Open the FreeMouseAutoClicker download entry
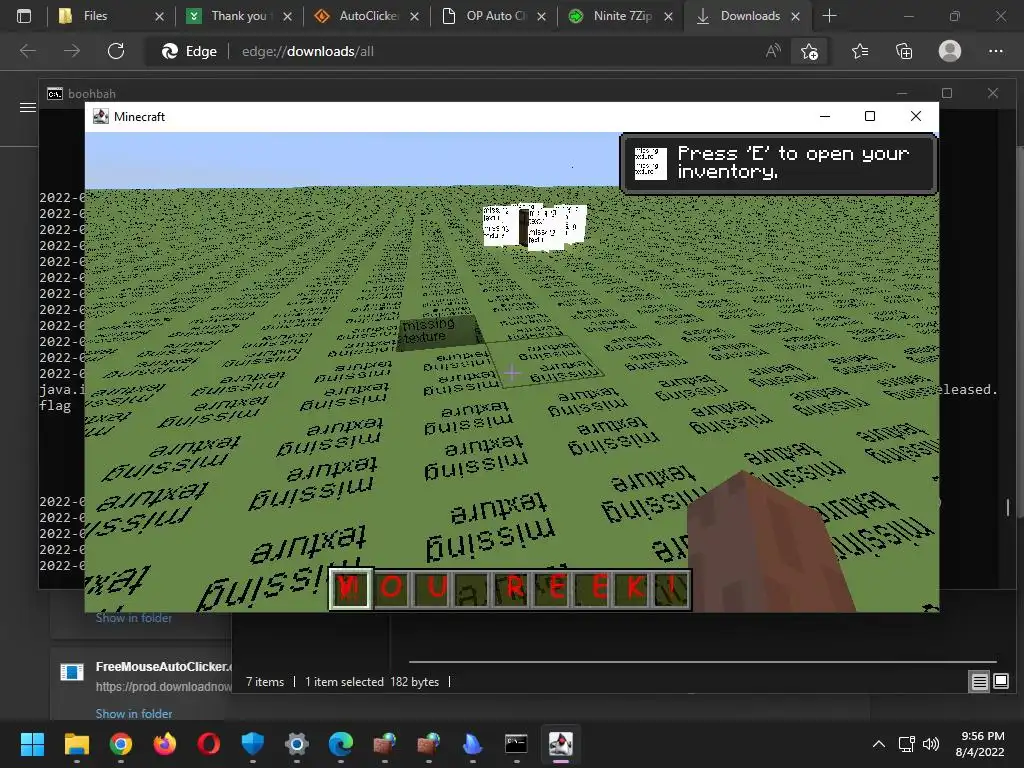The width and height of the screenshot is (1024, 768). click(x=163, y=667)
